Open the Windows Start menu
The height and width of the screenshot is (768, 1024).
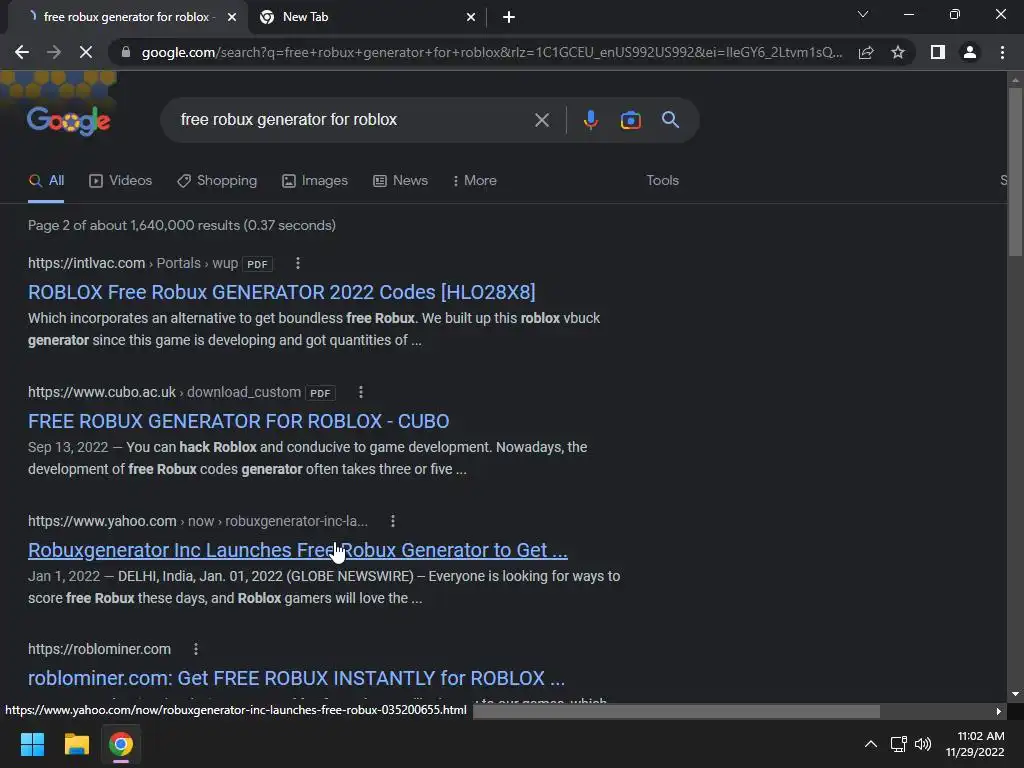tap(32, 744)
